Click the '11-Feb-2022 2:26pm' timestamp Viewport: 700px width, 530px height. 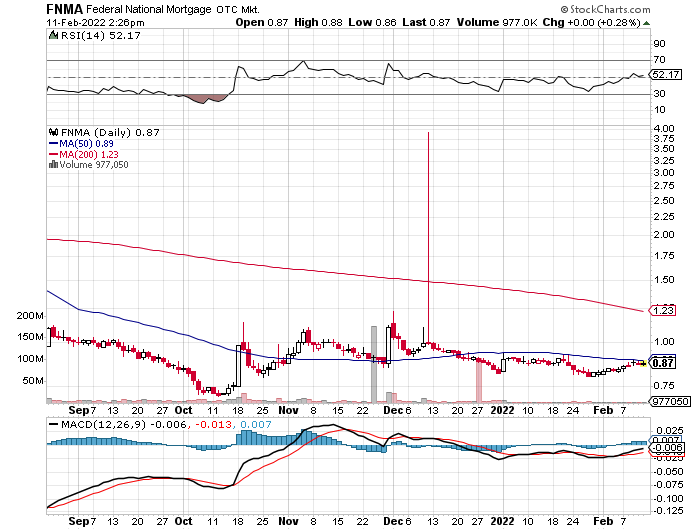(96, 22)
